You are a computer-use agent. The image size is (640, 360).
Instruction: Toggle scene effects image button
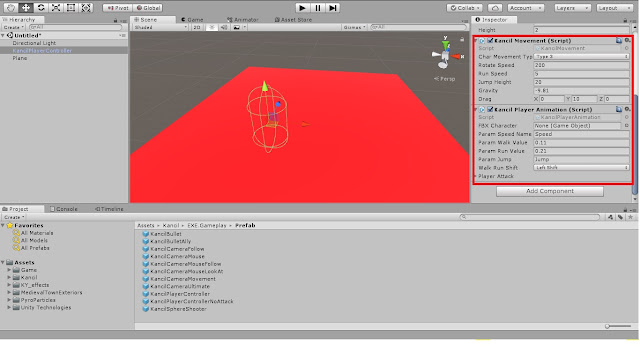click(x=236, y=27)
